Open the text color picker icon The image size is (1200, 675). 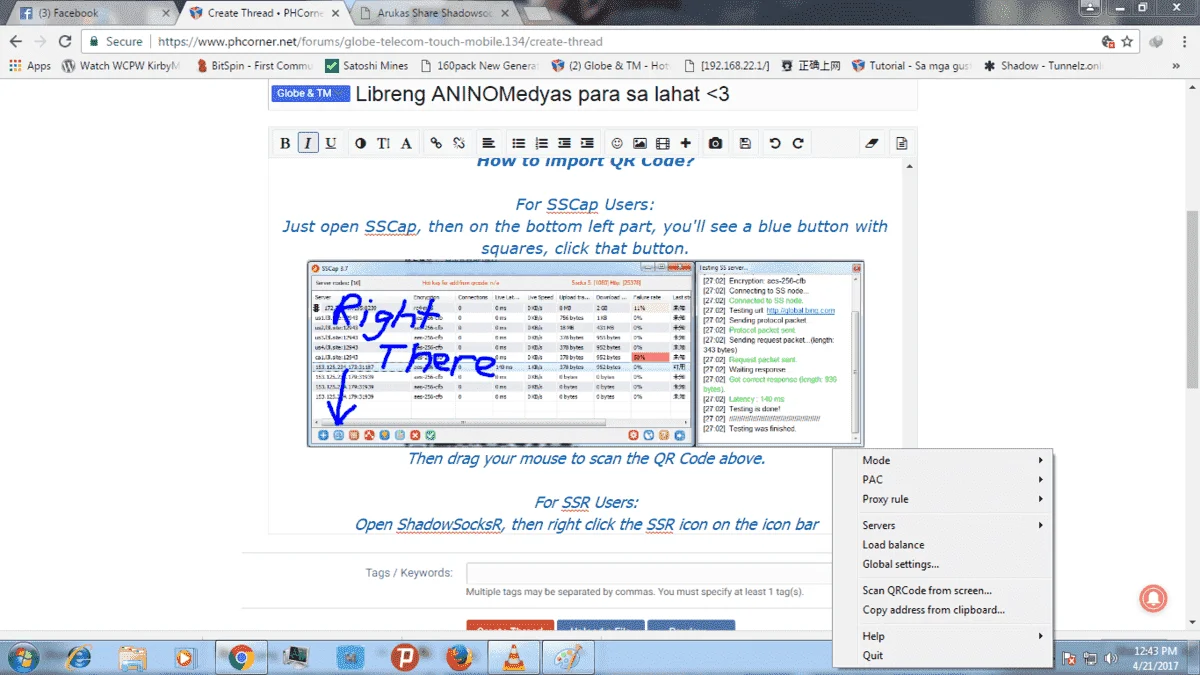tap(360, 143)
